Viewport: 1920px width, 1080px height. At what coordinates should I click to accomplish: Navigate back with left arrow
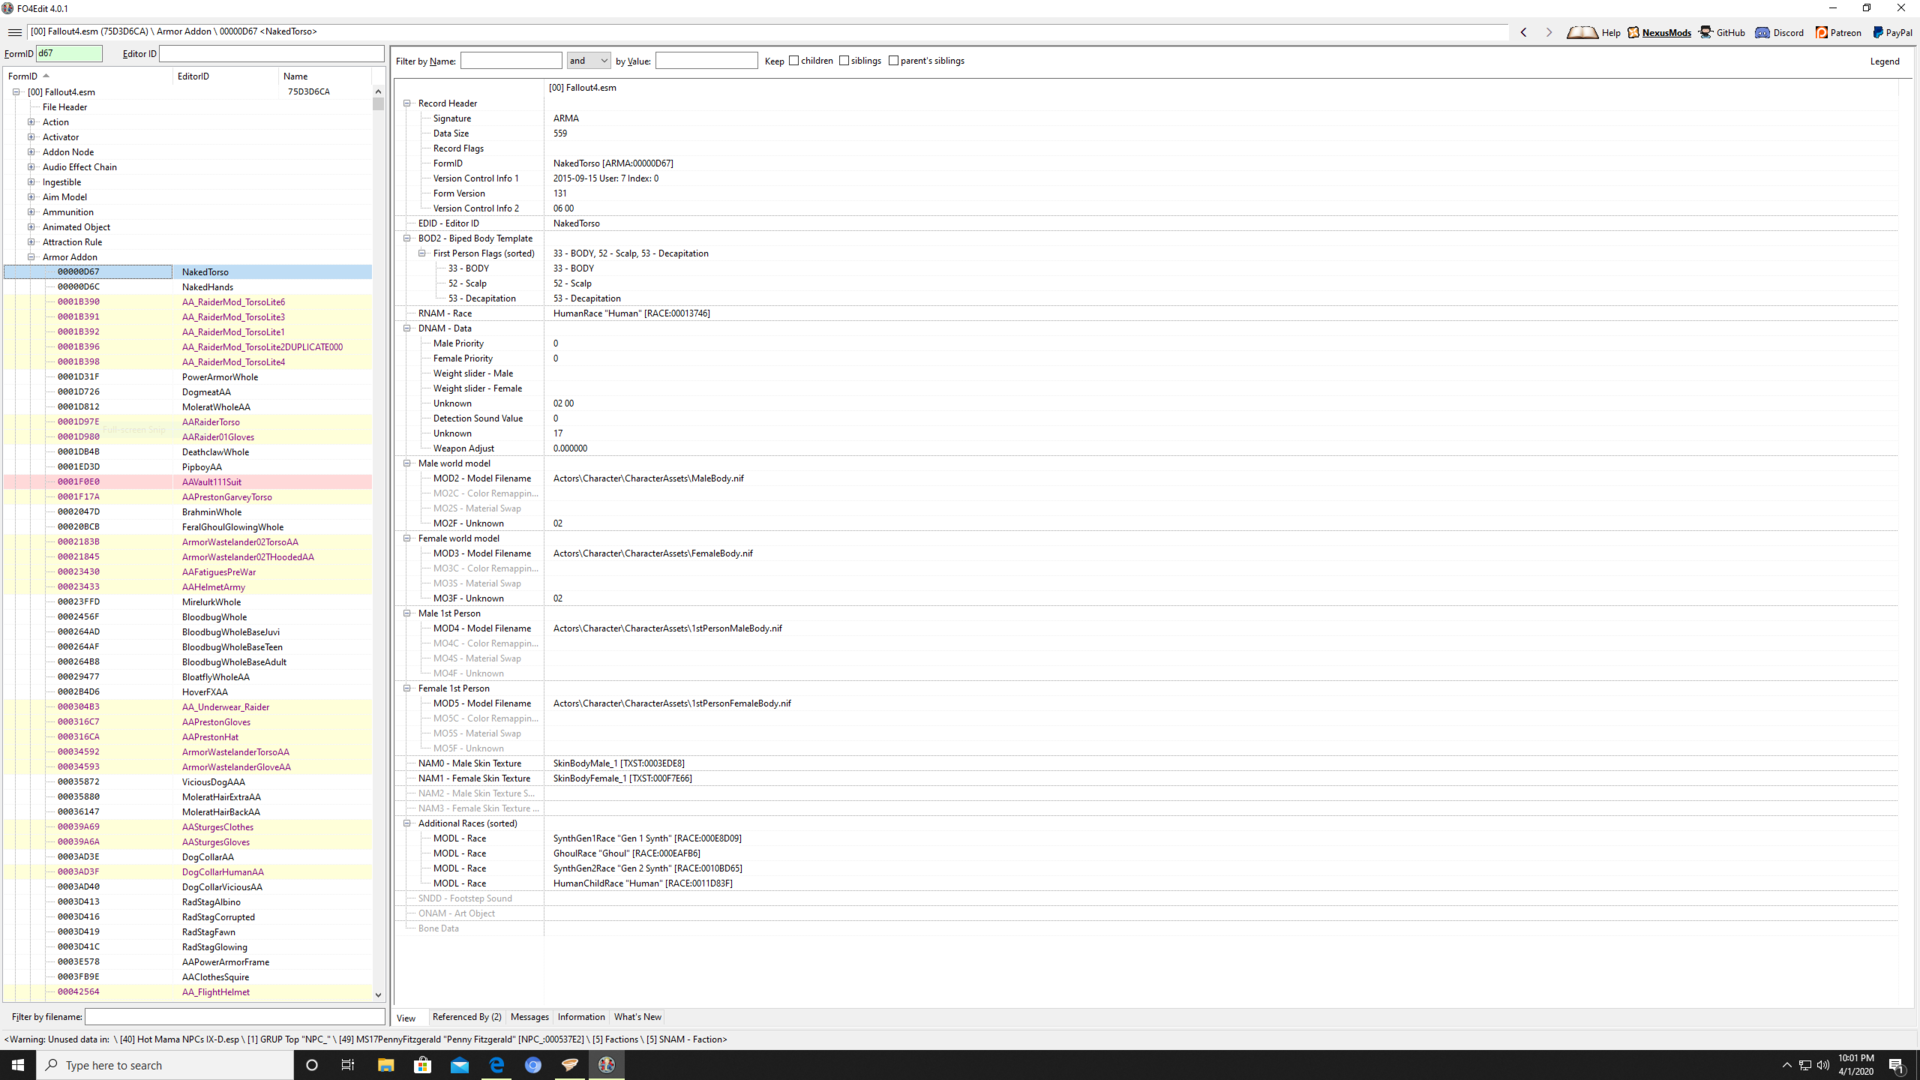click(1524, 32)
